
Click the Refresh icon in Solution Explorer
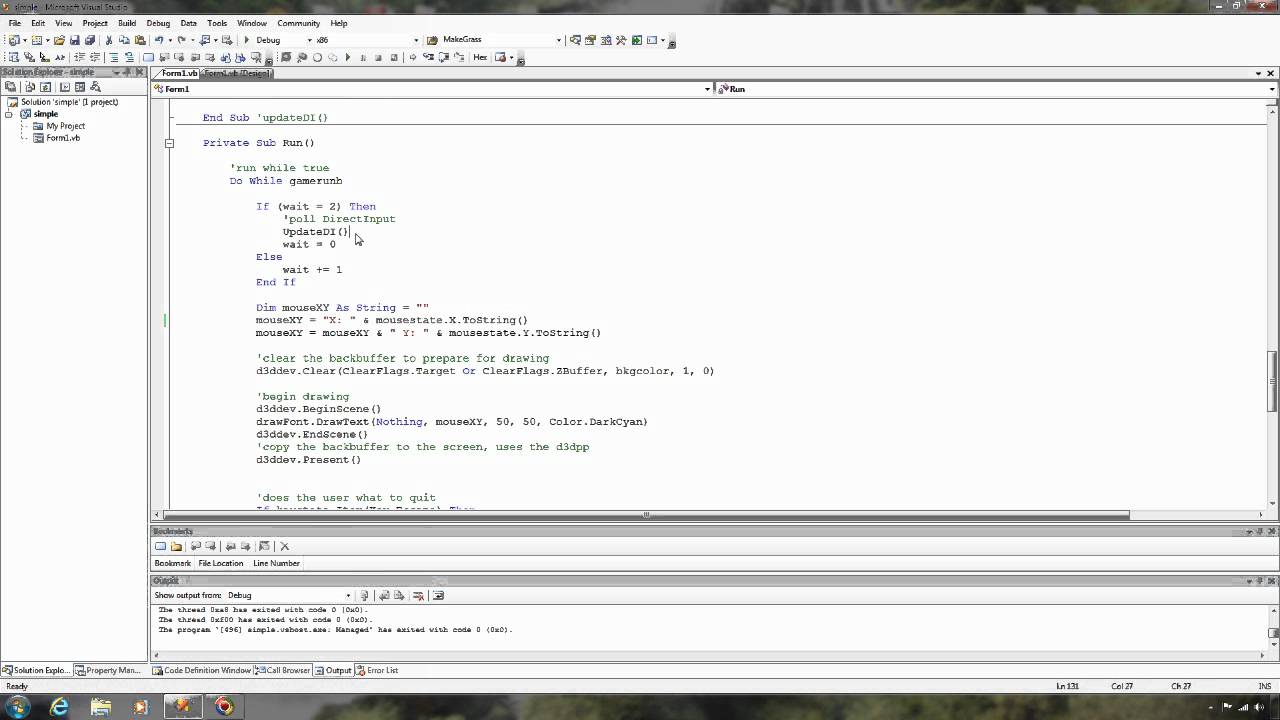[45, 87]
